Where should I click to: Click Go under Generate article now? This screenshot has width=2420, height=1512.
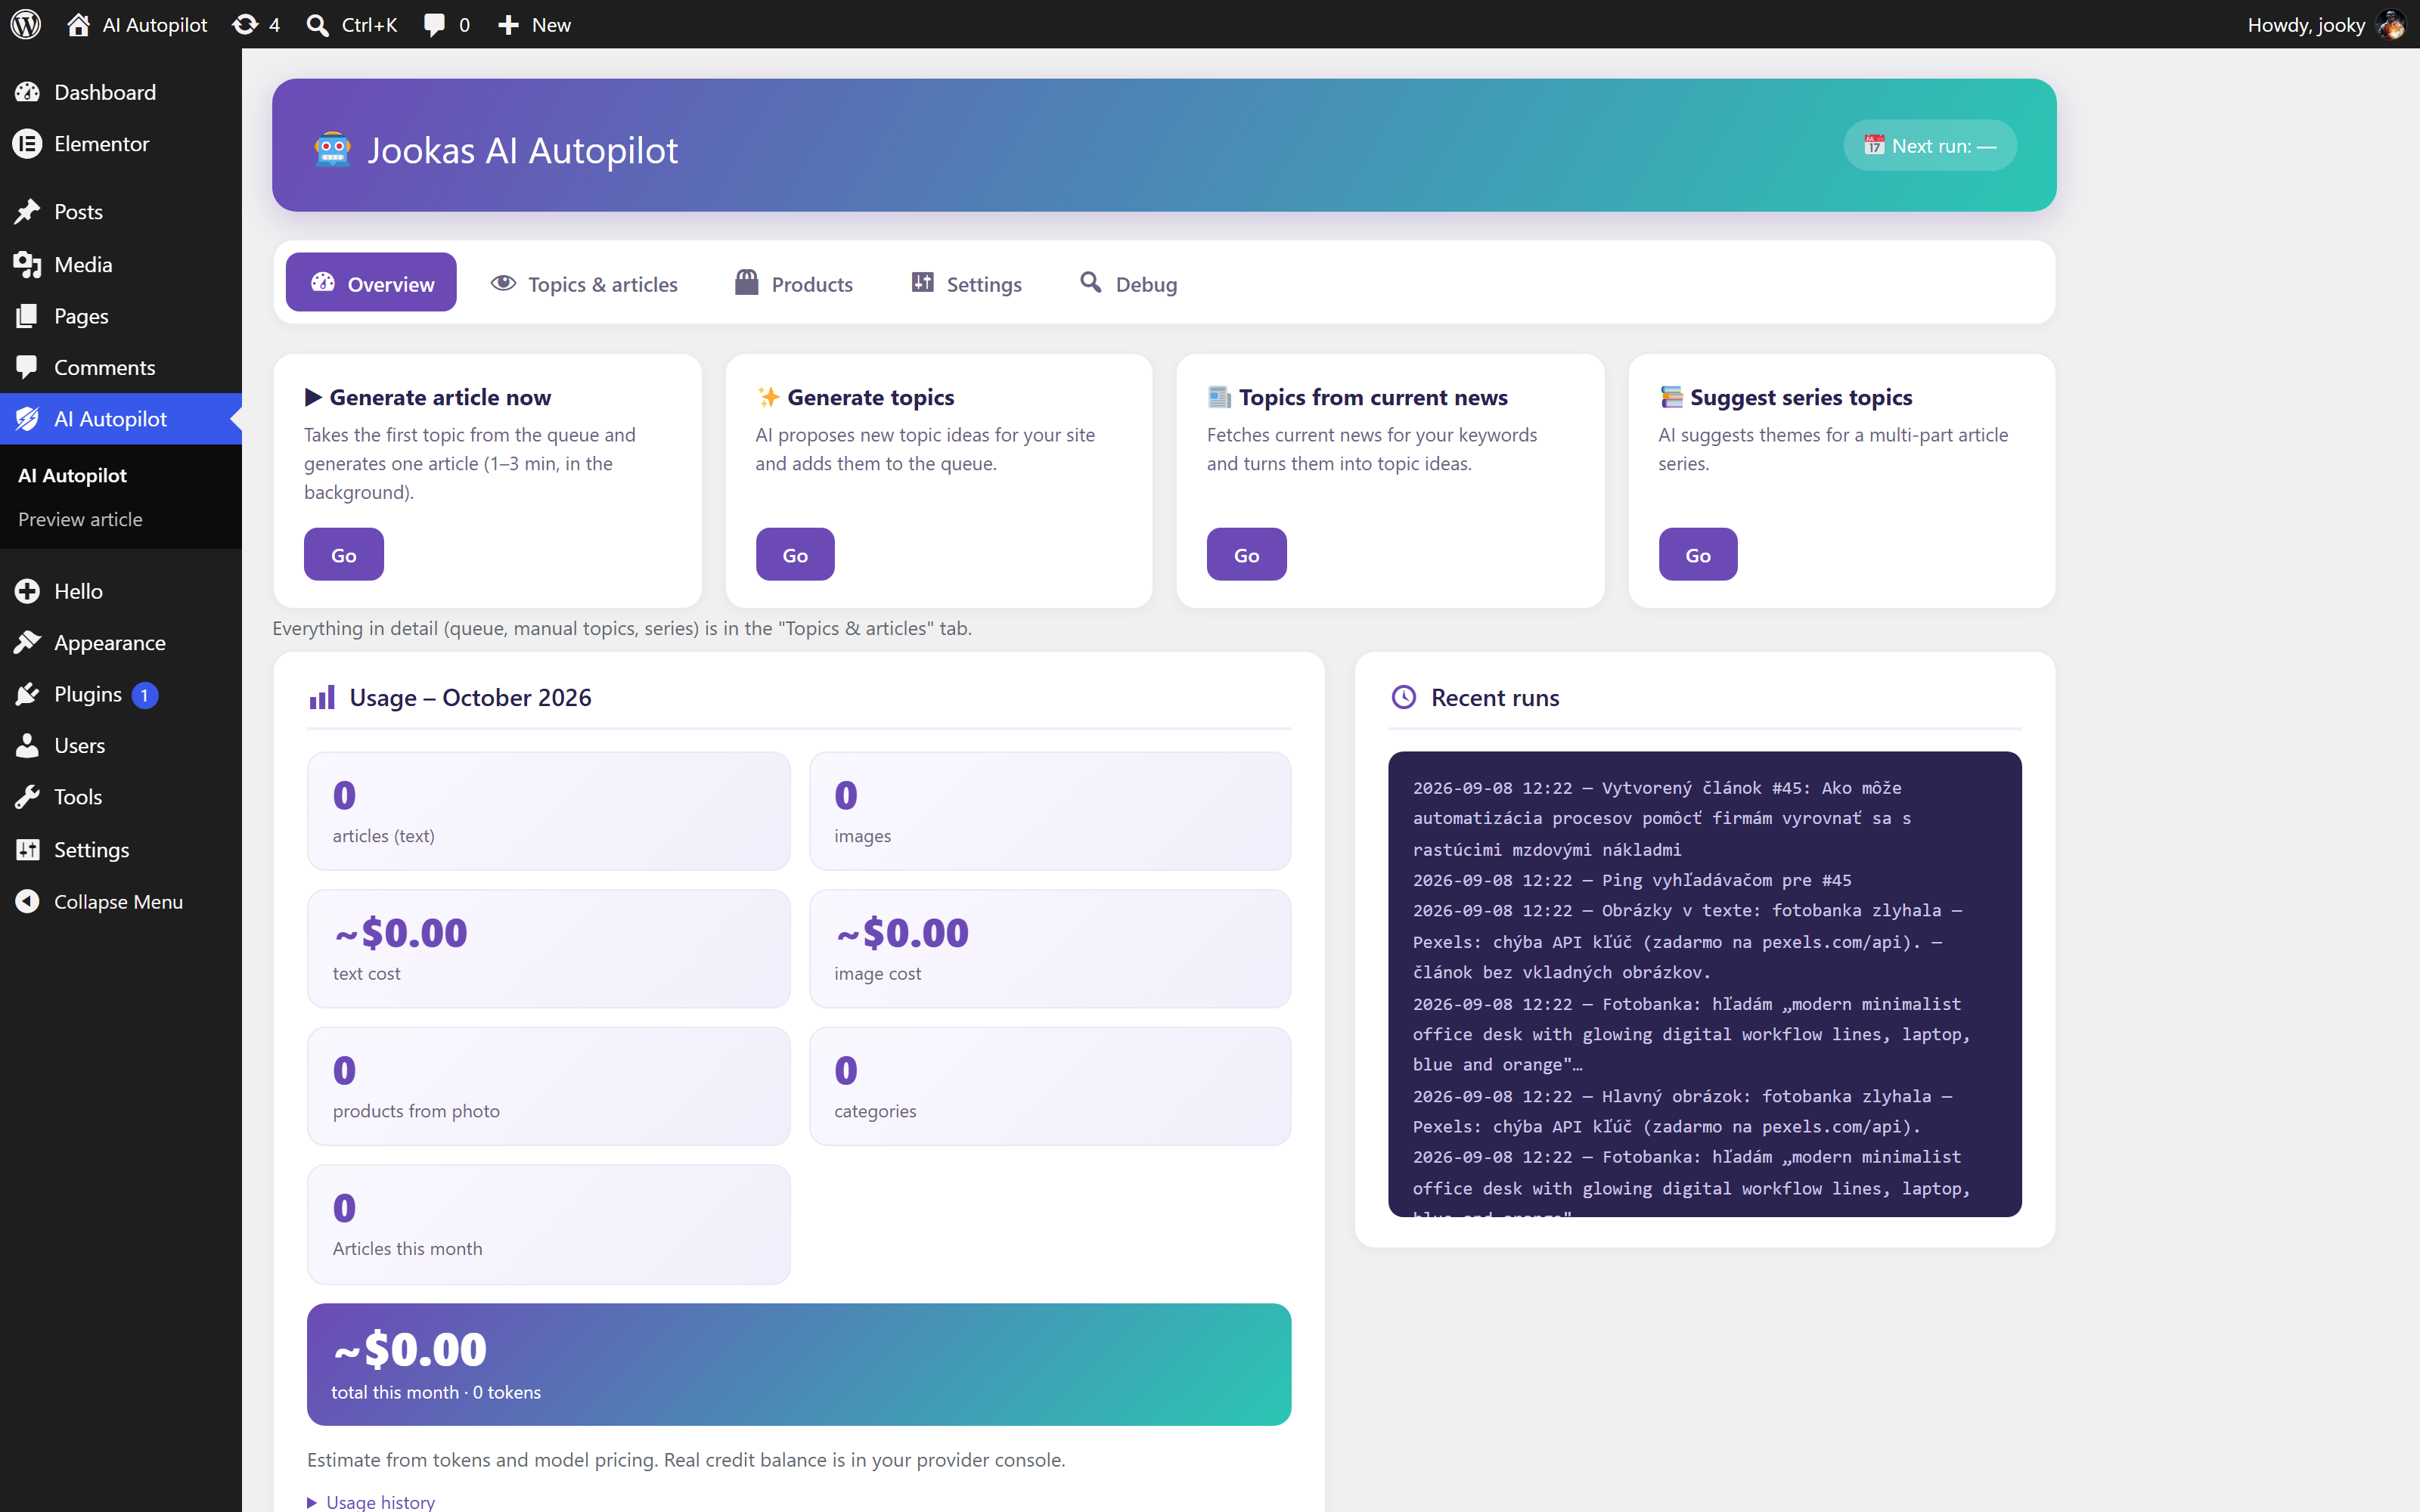point(344,555)
